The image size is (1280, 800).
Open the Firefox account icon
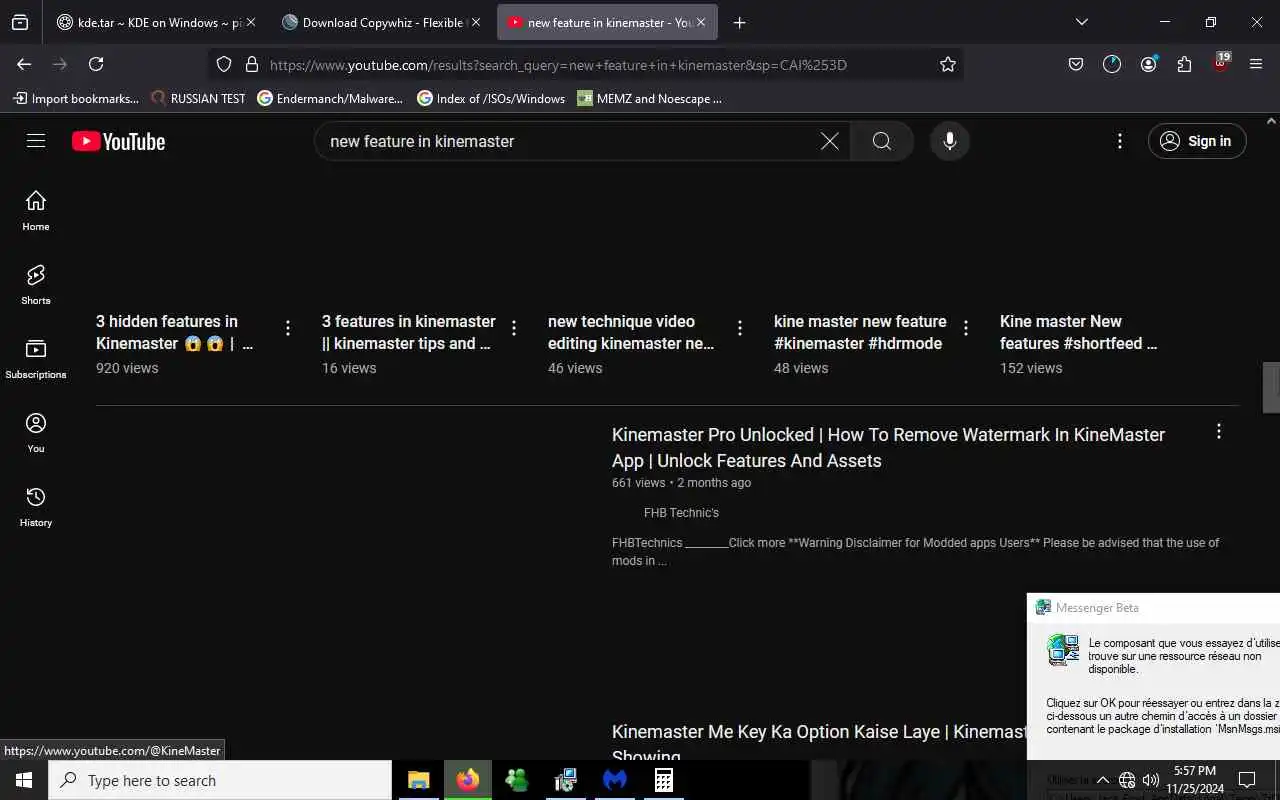point(1148,64)
